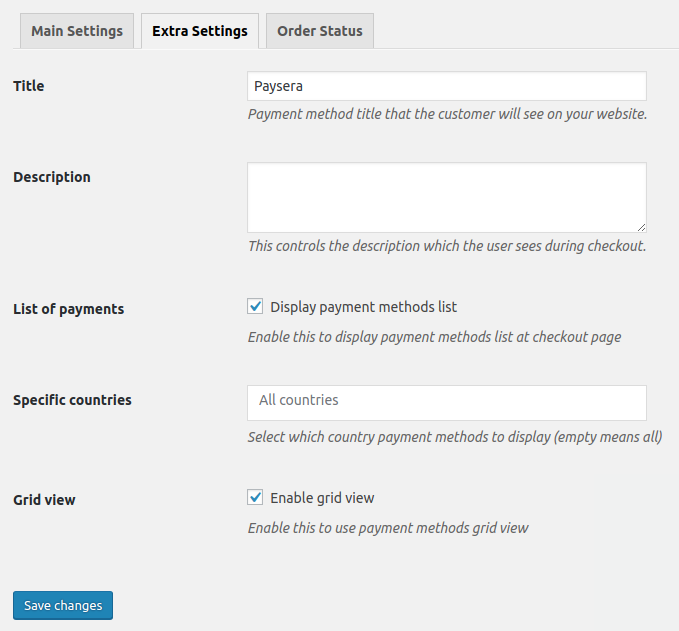Select the Extra Settings tab
Image resolution: width=679 pixels, height=631 pixels.
(200, 31)
